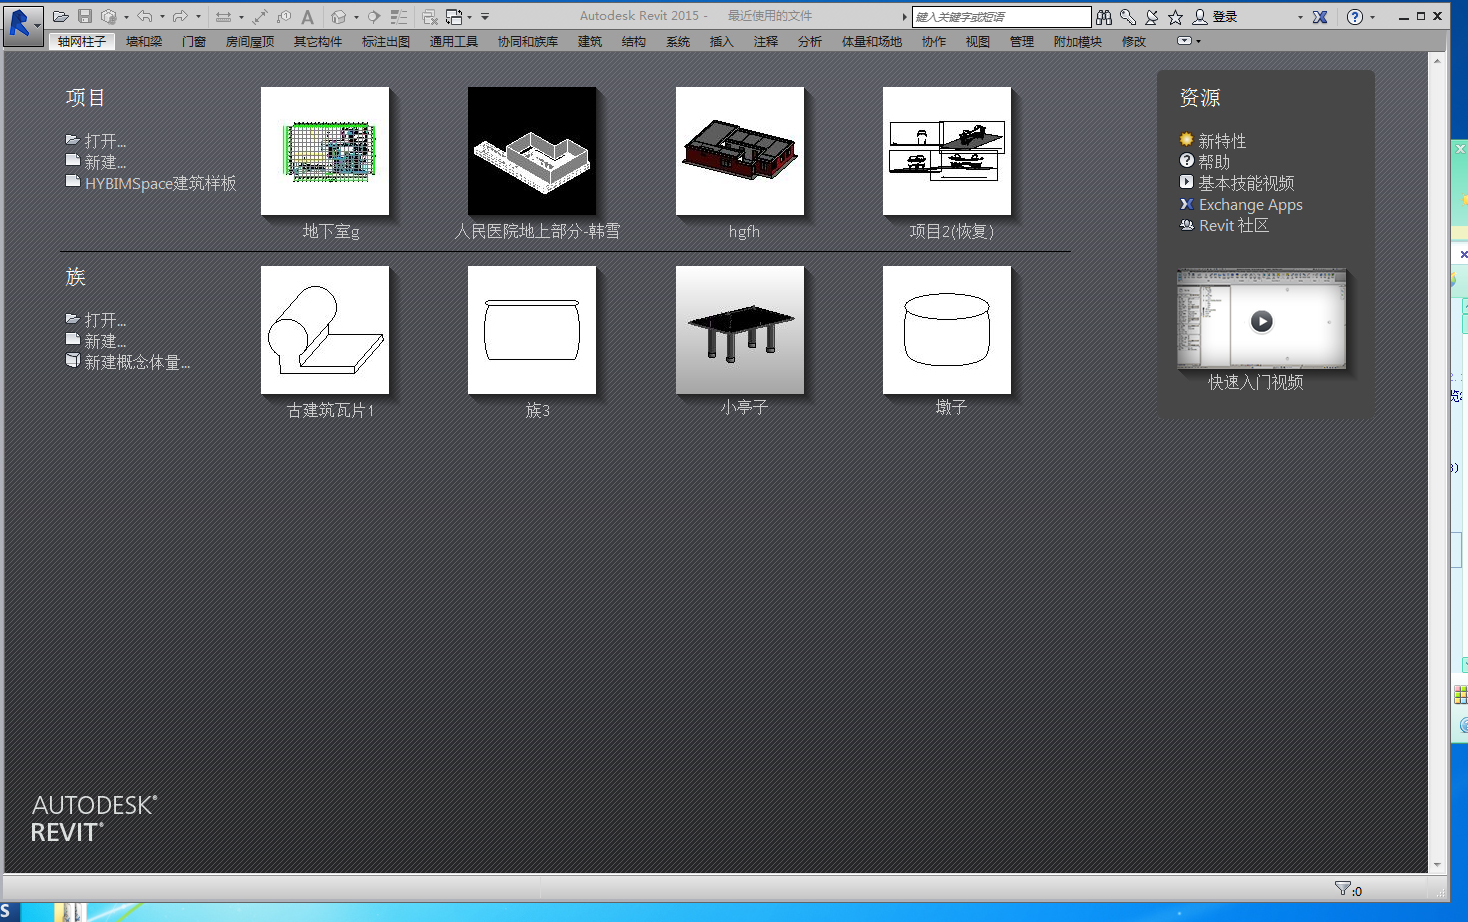Click the selection filter icon in status bar
1468x922 pixels.
[1342, 888]
